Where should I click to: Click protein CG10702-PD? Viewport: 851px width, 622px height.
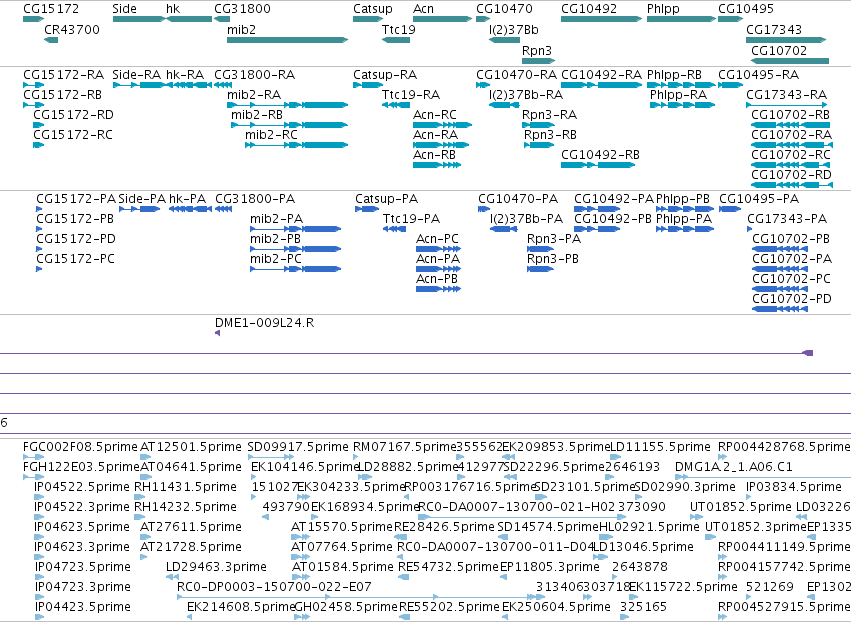[792, 299]
